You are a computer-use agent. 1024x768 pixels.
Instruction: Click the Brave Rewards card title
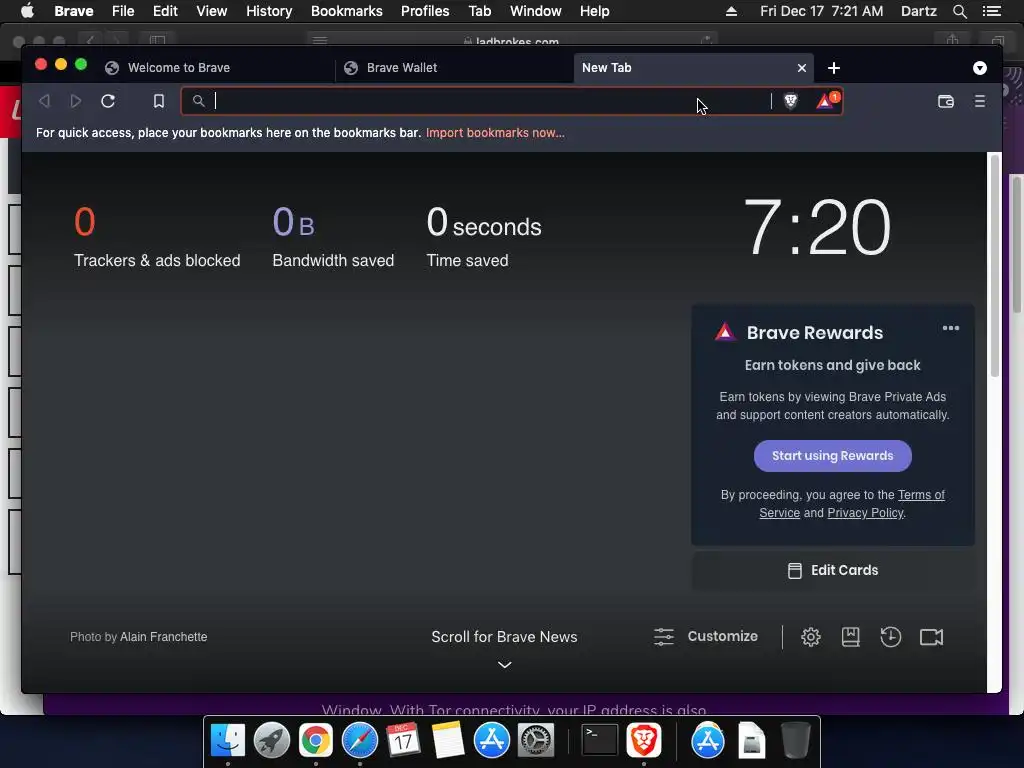tap(814, 332)
